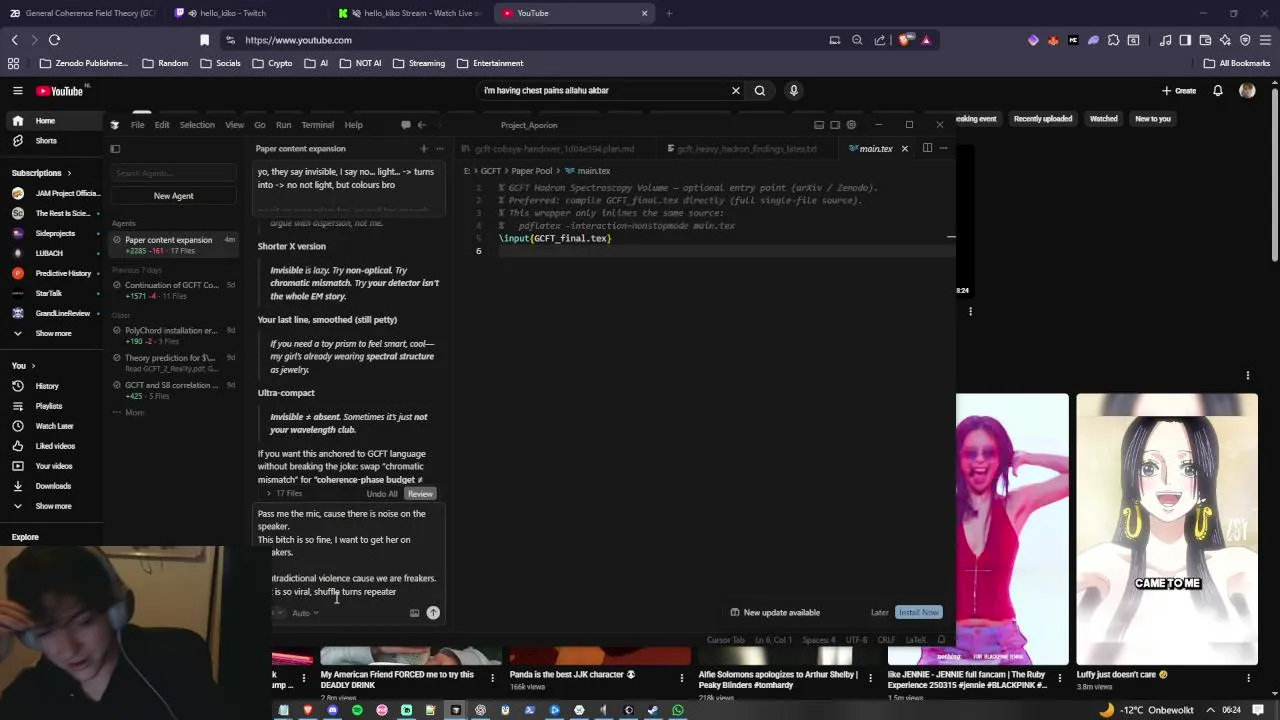Open Steam from the taskbar

(653, 710)
